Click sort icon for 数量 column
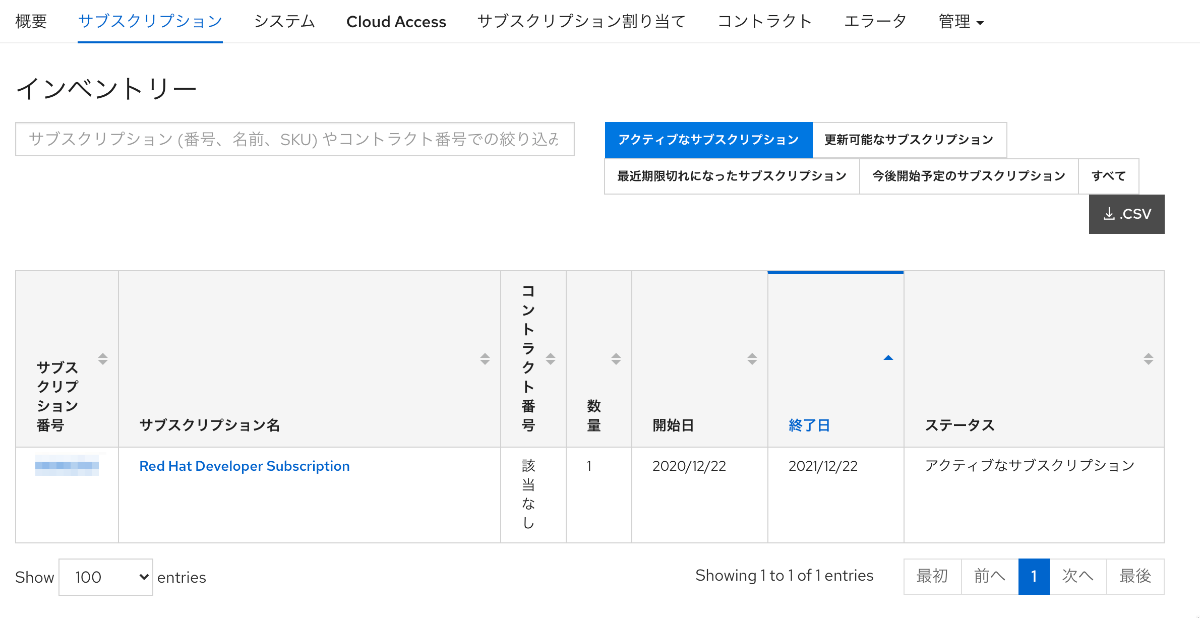Viewport: 1200px width, 618px height. (x=616, y=359)
